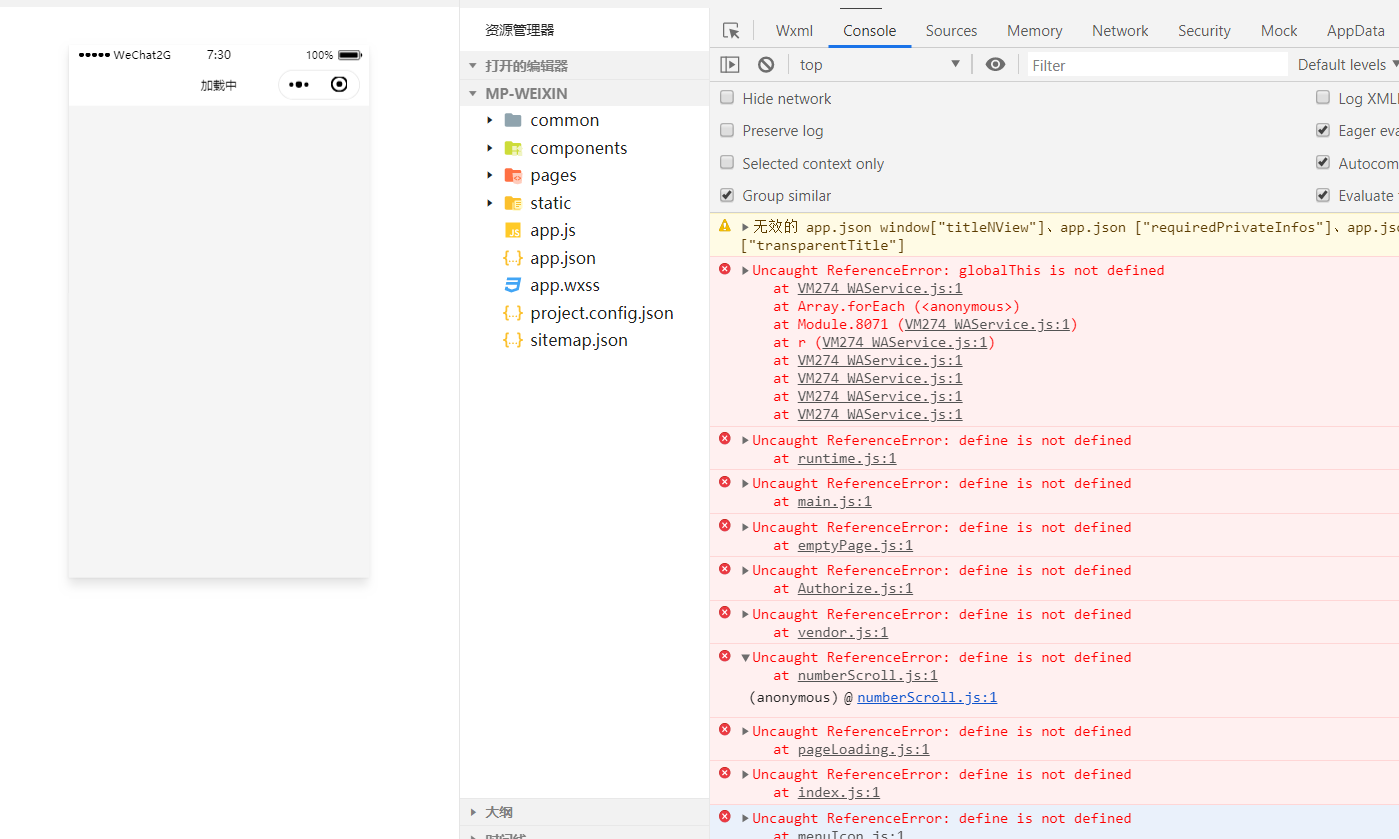Click the pages folder icon
Viewport: 1399px width, 839px height.
coord(513,175)
